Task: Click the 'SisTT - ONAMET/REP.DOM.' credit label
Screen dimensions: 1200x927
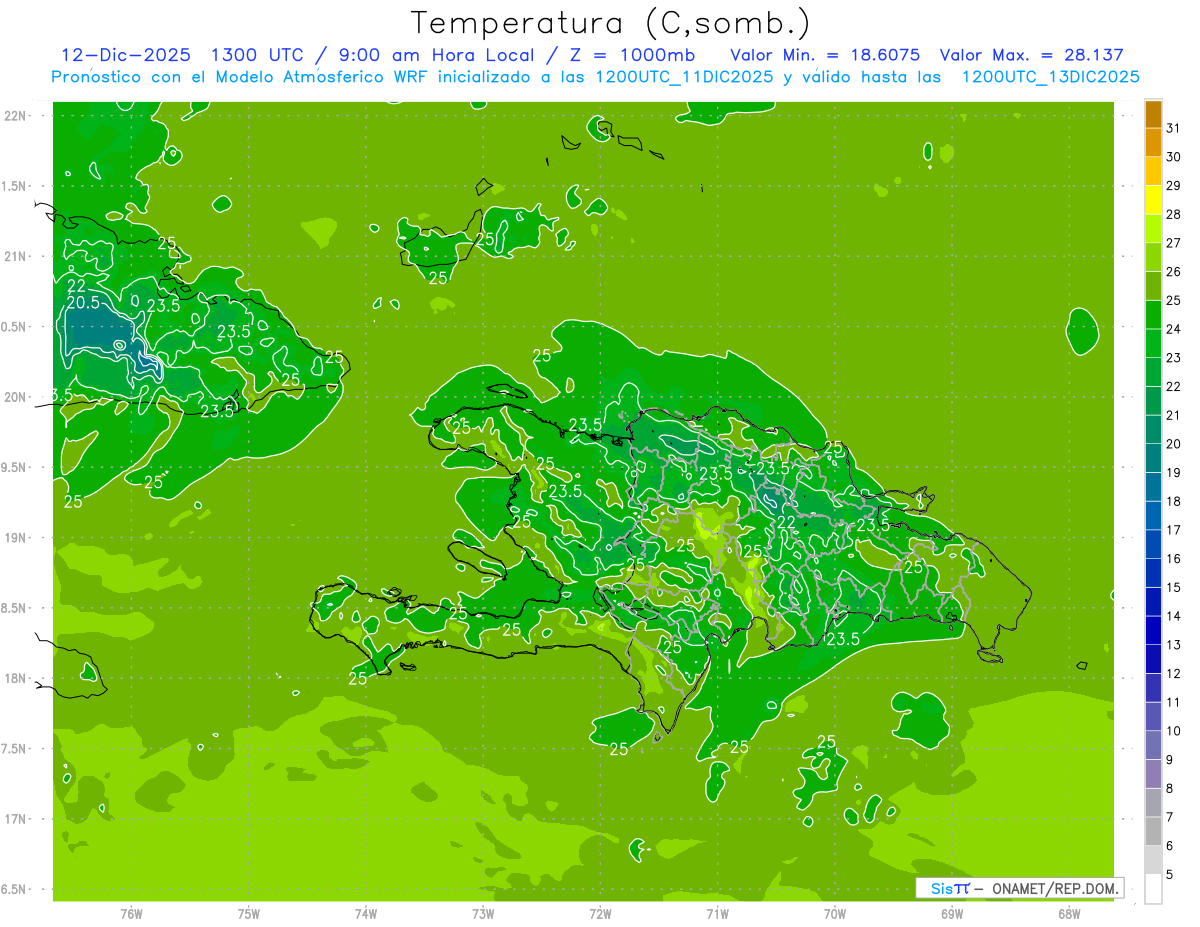Action: pyautogui.click(x=1019, y=888)
